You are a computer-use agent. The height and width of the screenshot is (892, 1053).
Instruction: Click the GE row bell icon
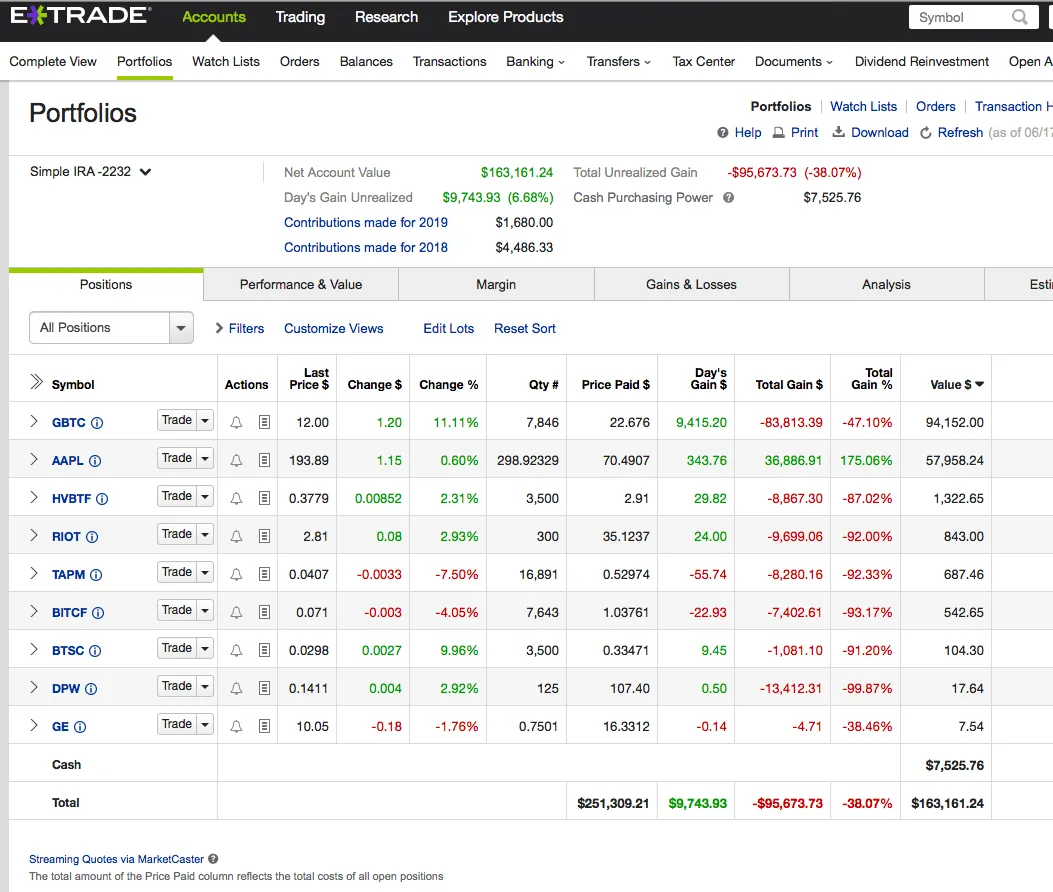pyautogui.click(x=236, y=726)
